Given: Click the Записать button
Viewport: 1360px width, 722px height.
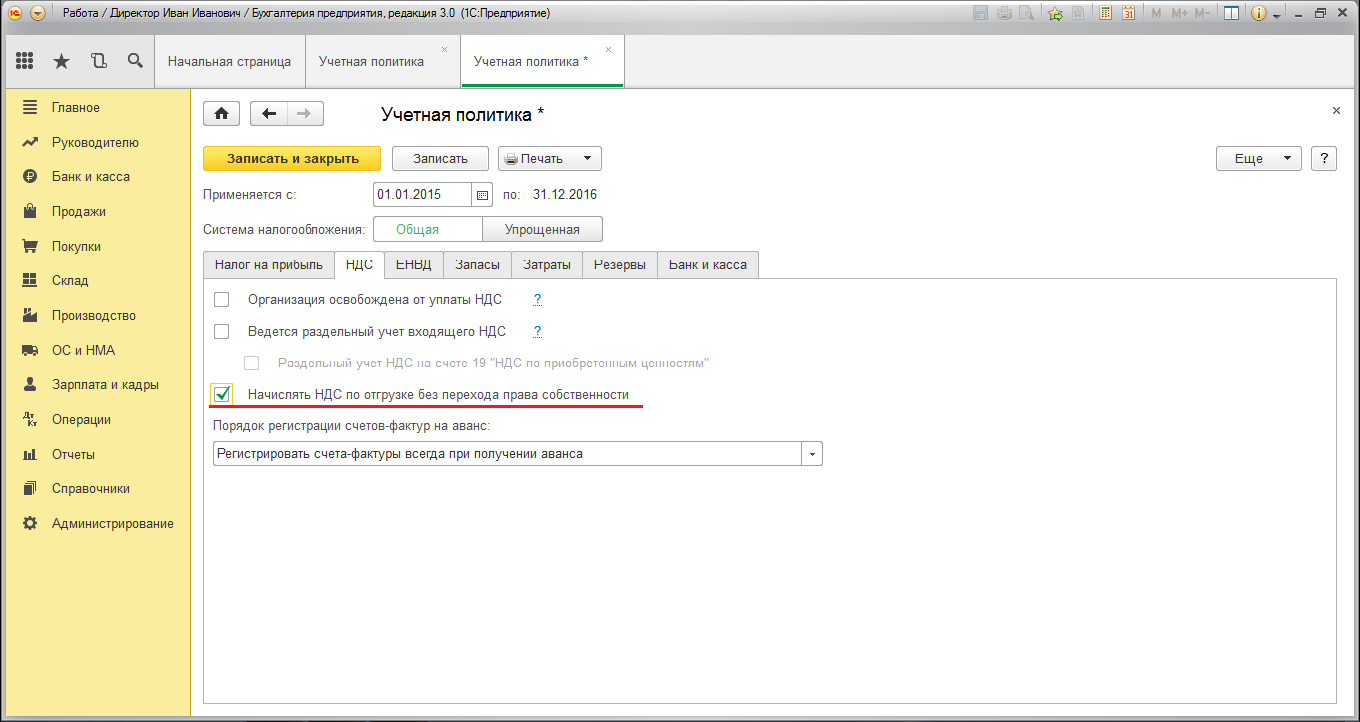Looking at the screenshot, I should pos(440,158).
